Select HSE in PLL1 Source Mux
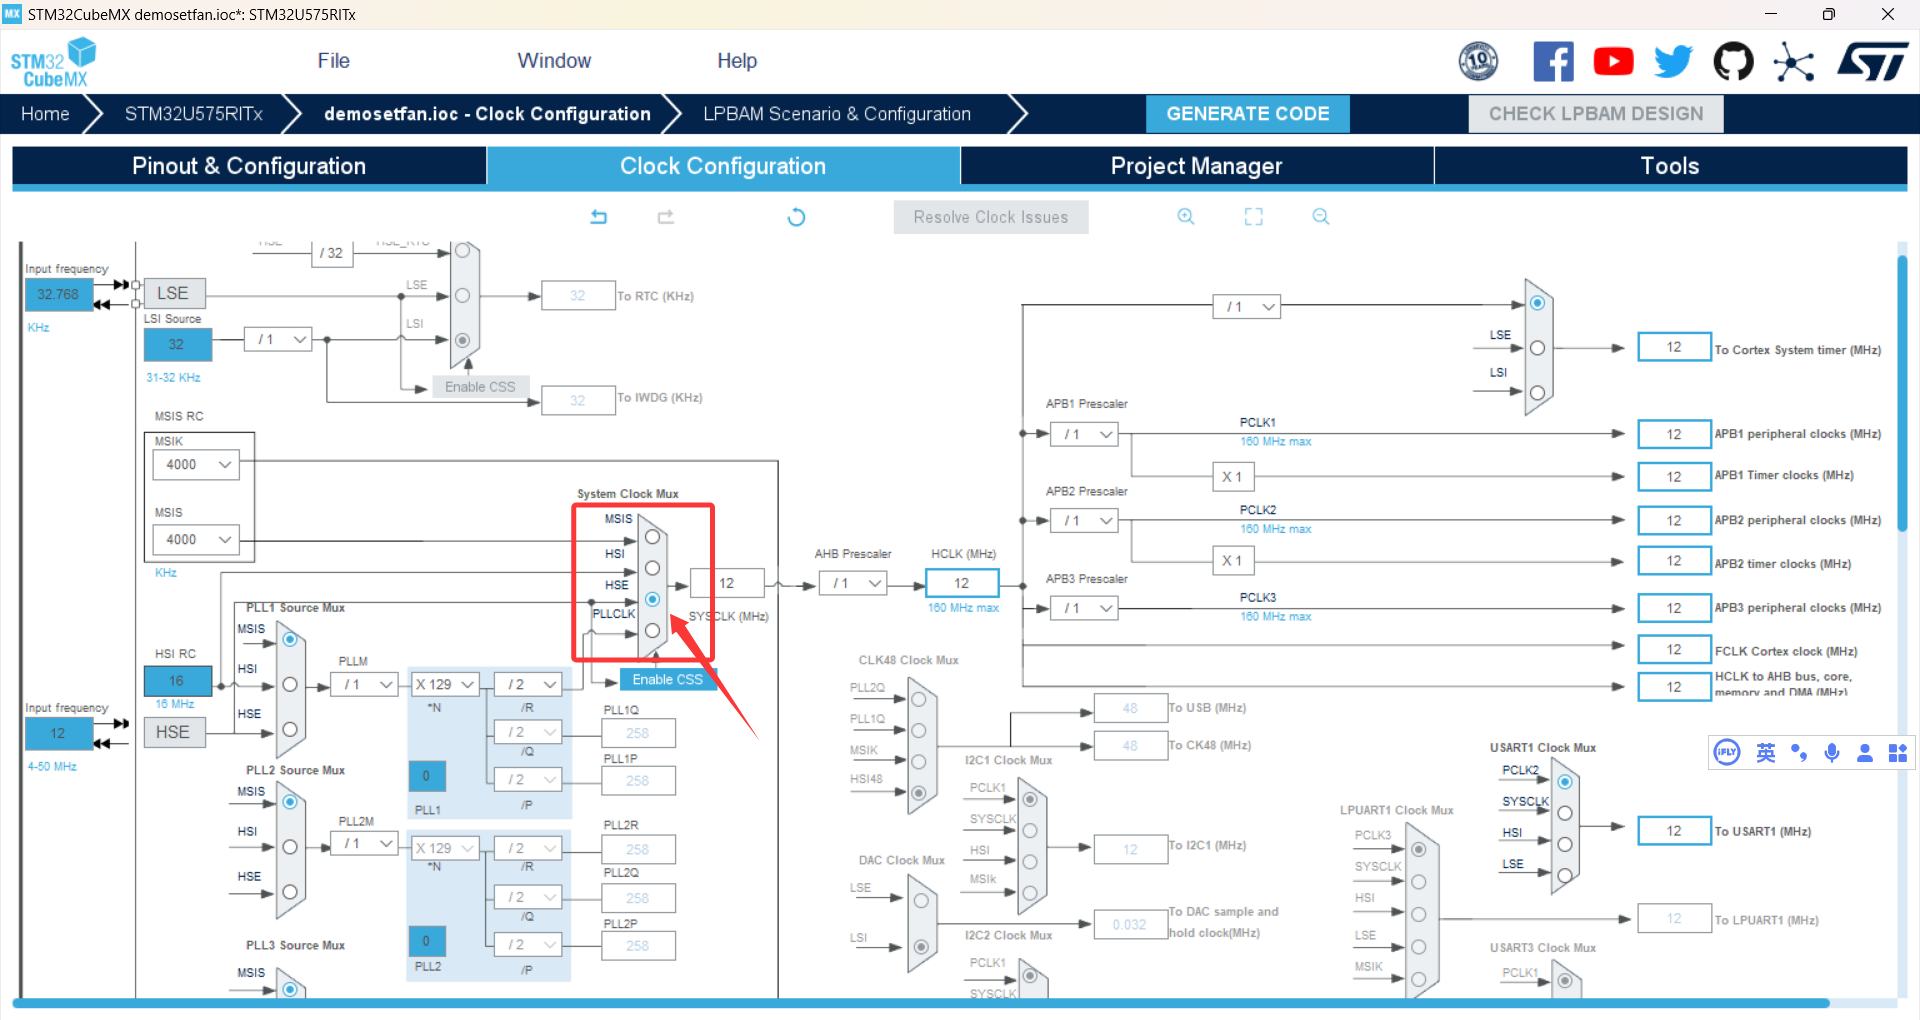Screen dimensions: 1920x1020 (290, 729)
